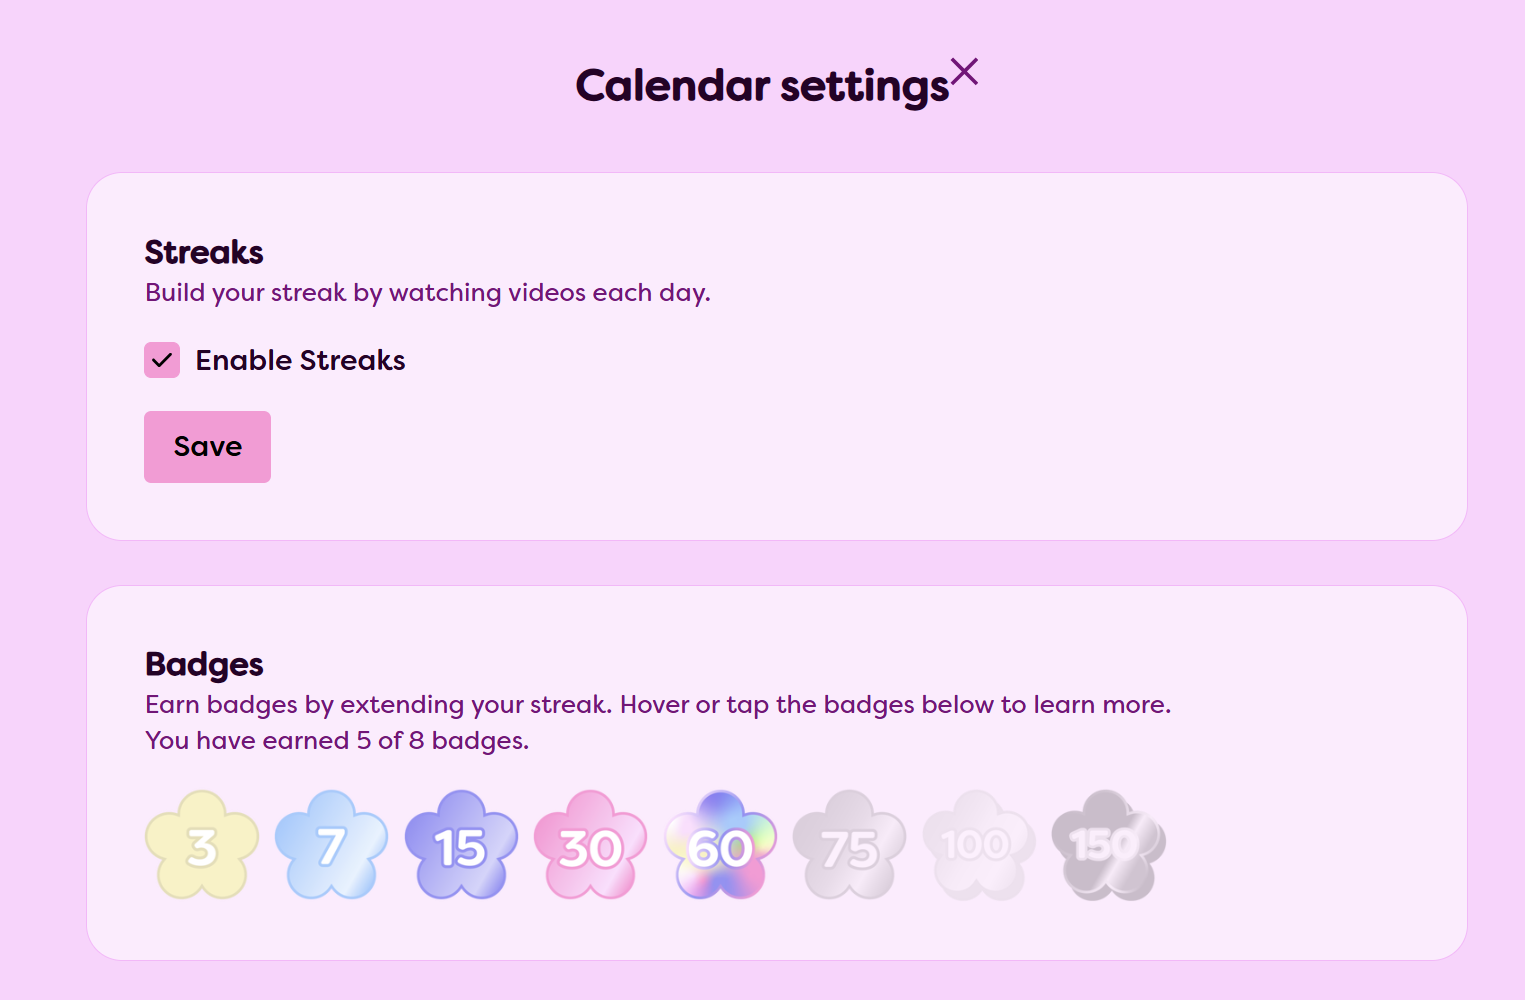The height and width of the screenshot is (1000, 1525).
Task: Click the 'earned 5 of 8 badges' text
Action: [337, 741]
